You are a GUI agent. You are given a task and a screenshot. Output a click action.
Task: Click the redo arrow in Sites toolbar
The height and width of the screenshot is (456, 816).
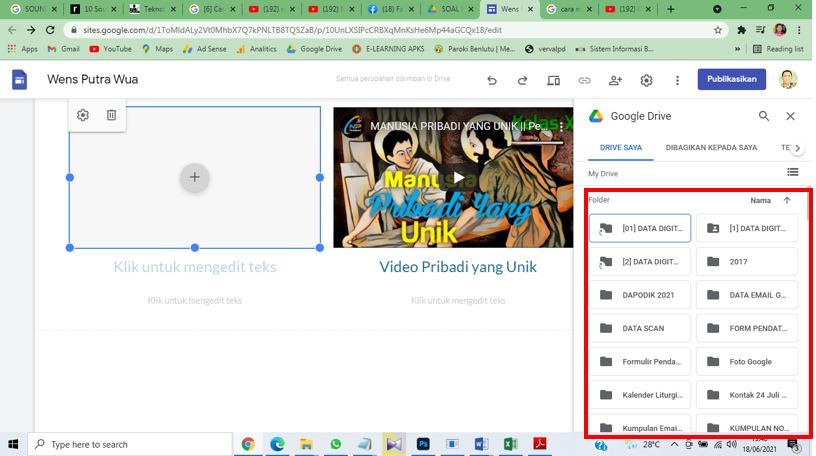pyautogui.click(x=522, y=81)
